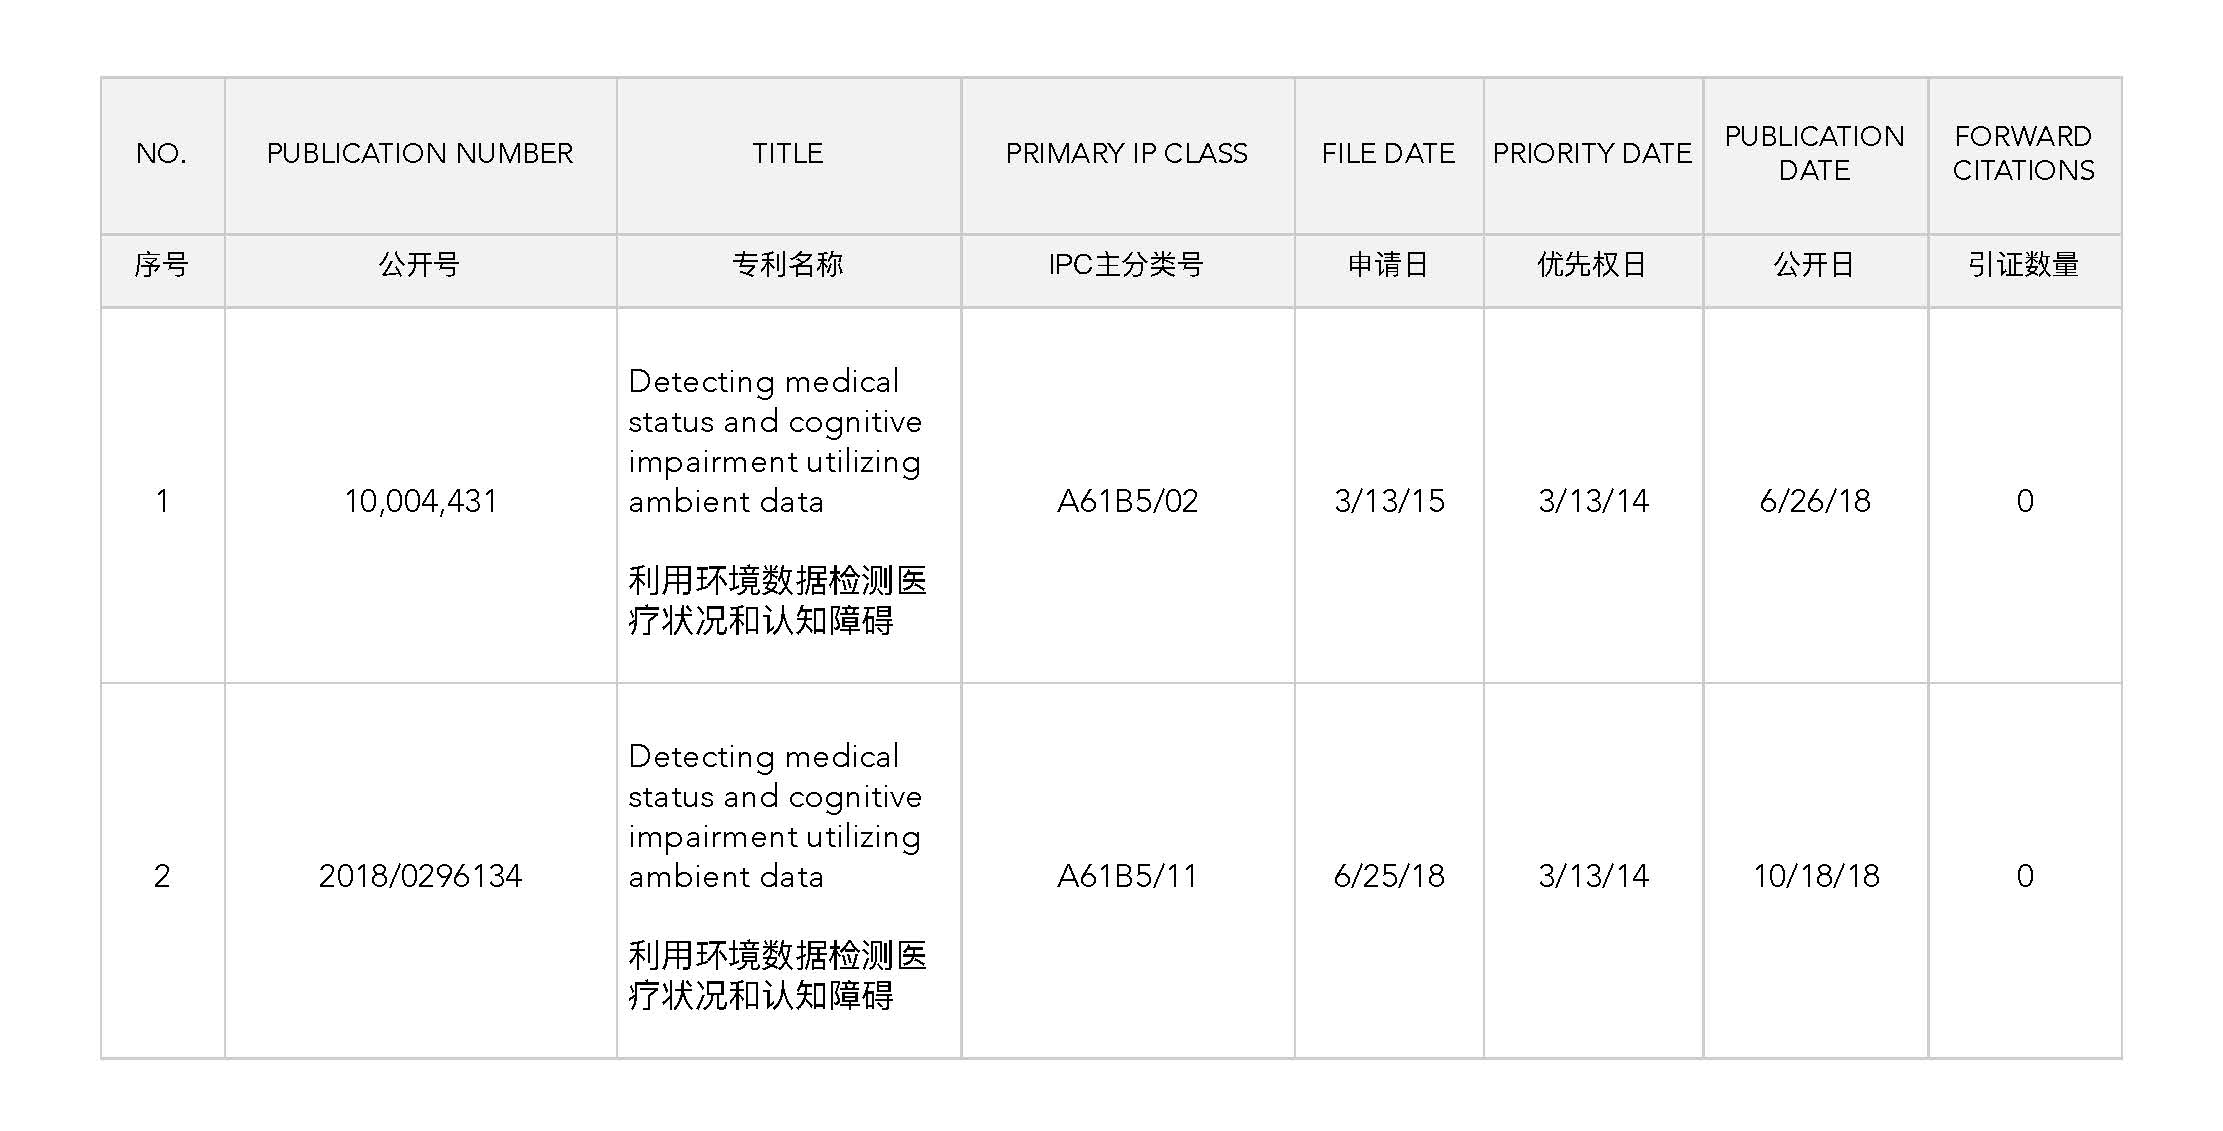Click the NO. column header

click(x=161, y=154)
